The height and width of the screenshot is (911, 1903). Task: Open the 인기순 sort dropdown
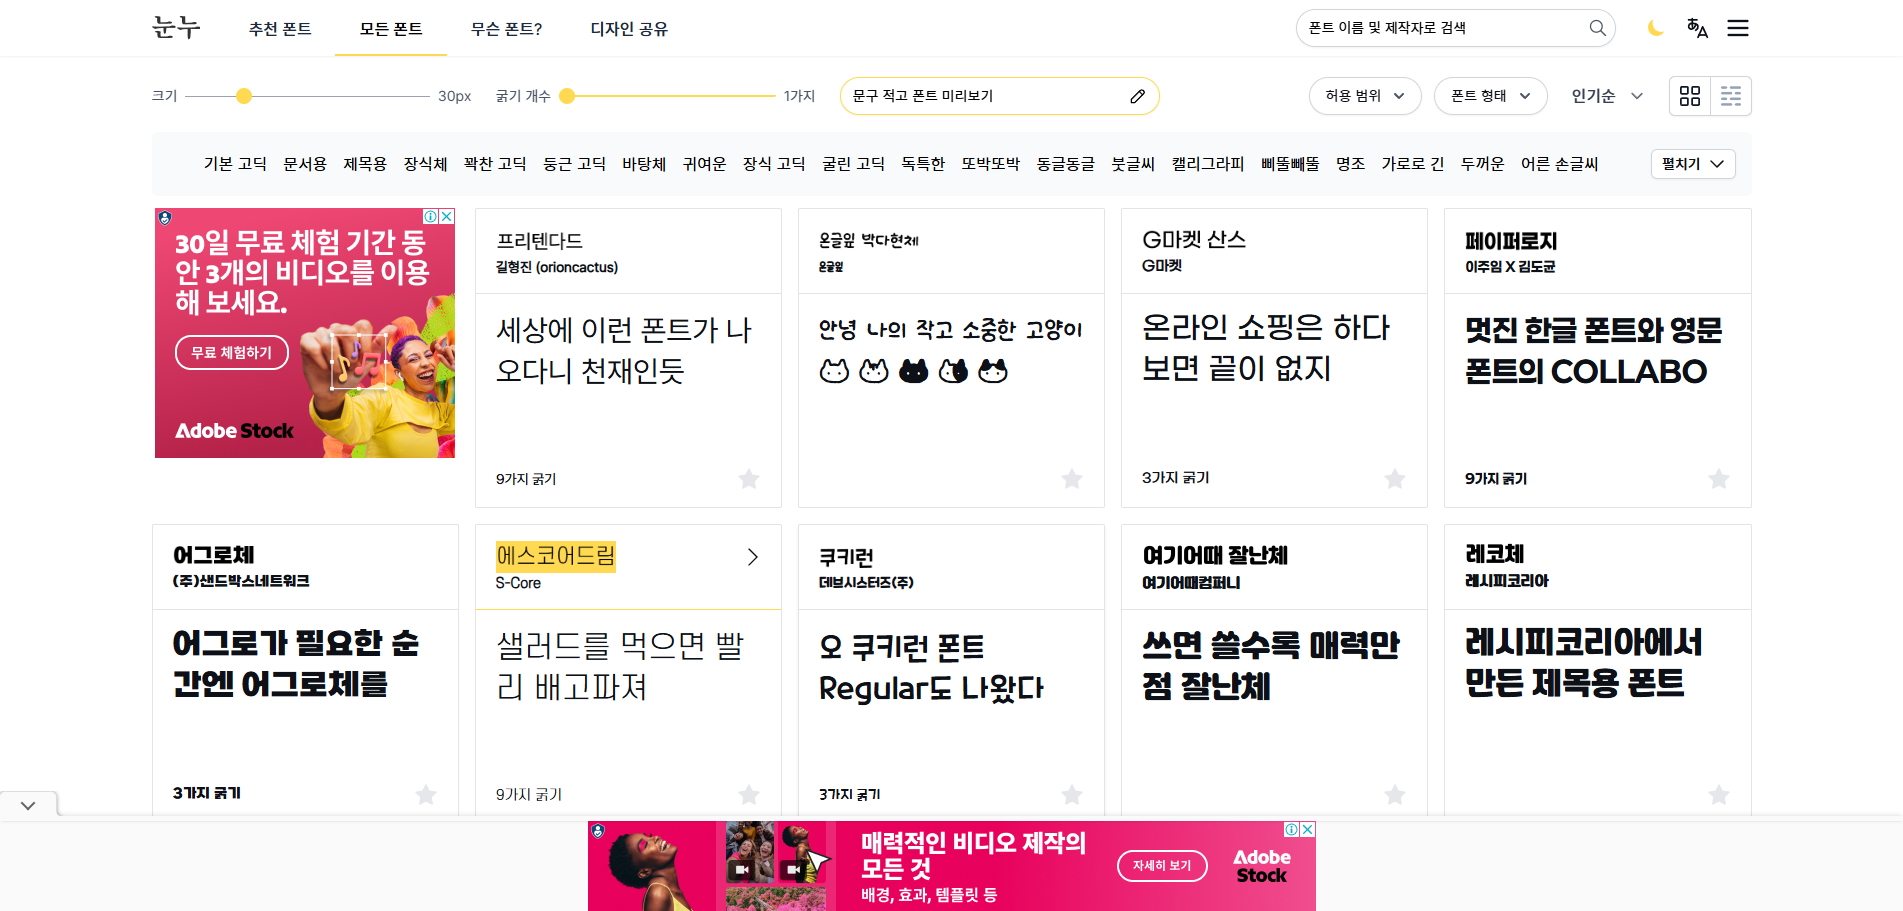(x=1607, y=96)
